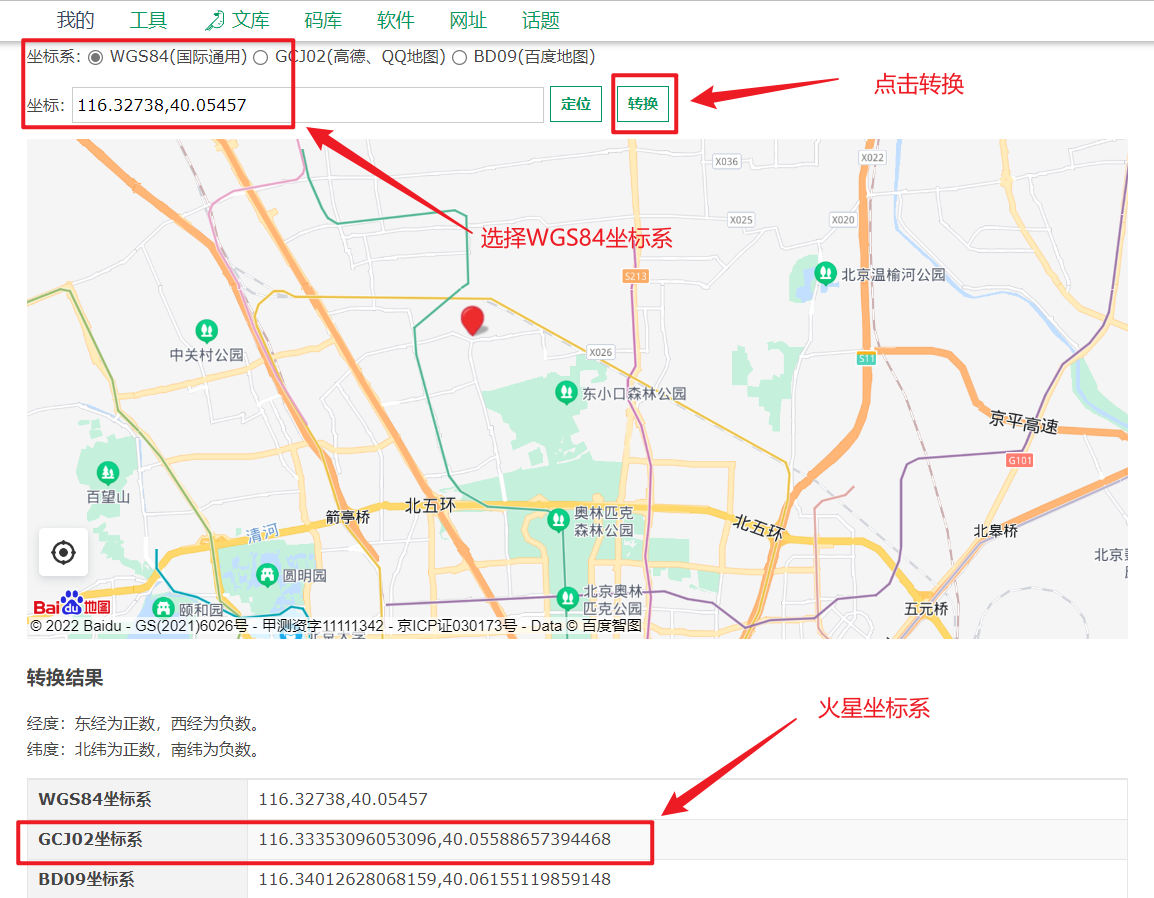Click the 定位 button
Viewport: 1154px width, 898px height.
point(576,104)
